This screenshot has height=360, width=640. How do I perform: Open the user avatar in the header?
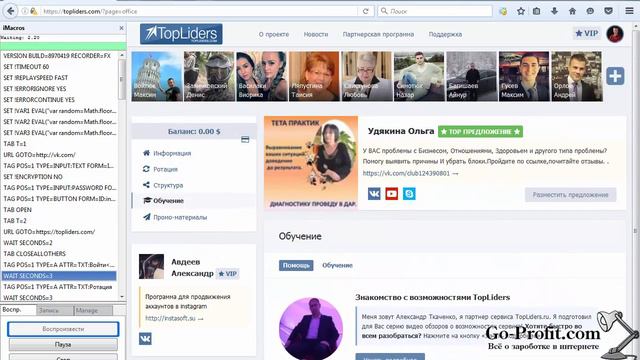point(615,34)
